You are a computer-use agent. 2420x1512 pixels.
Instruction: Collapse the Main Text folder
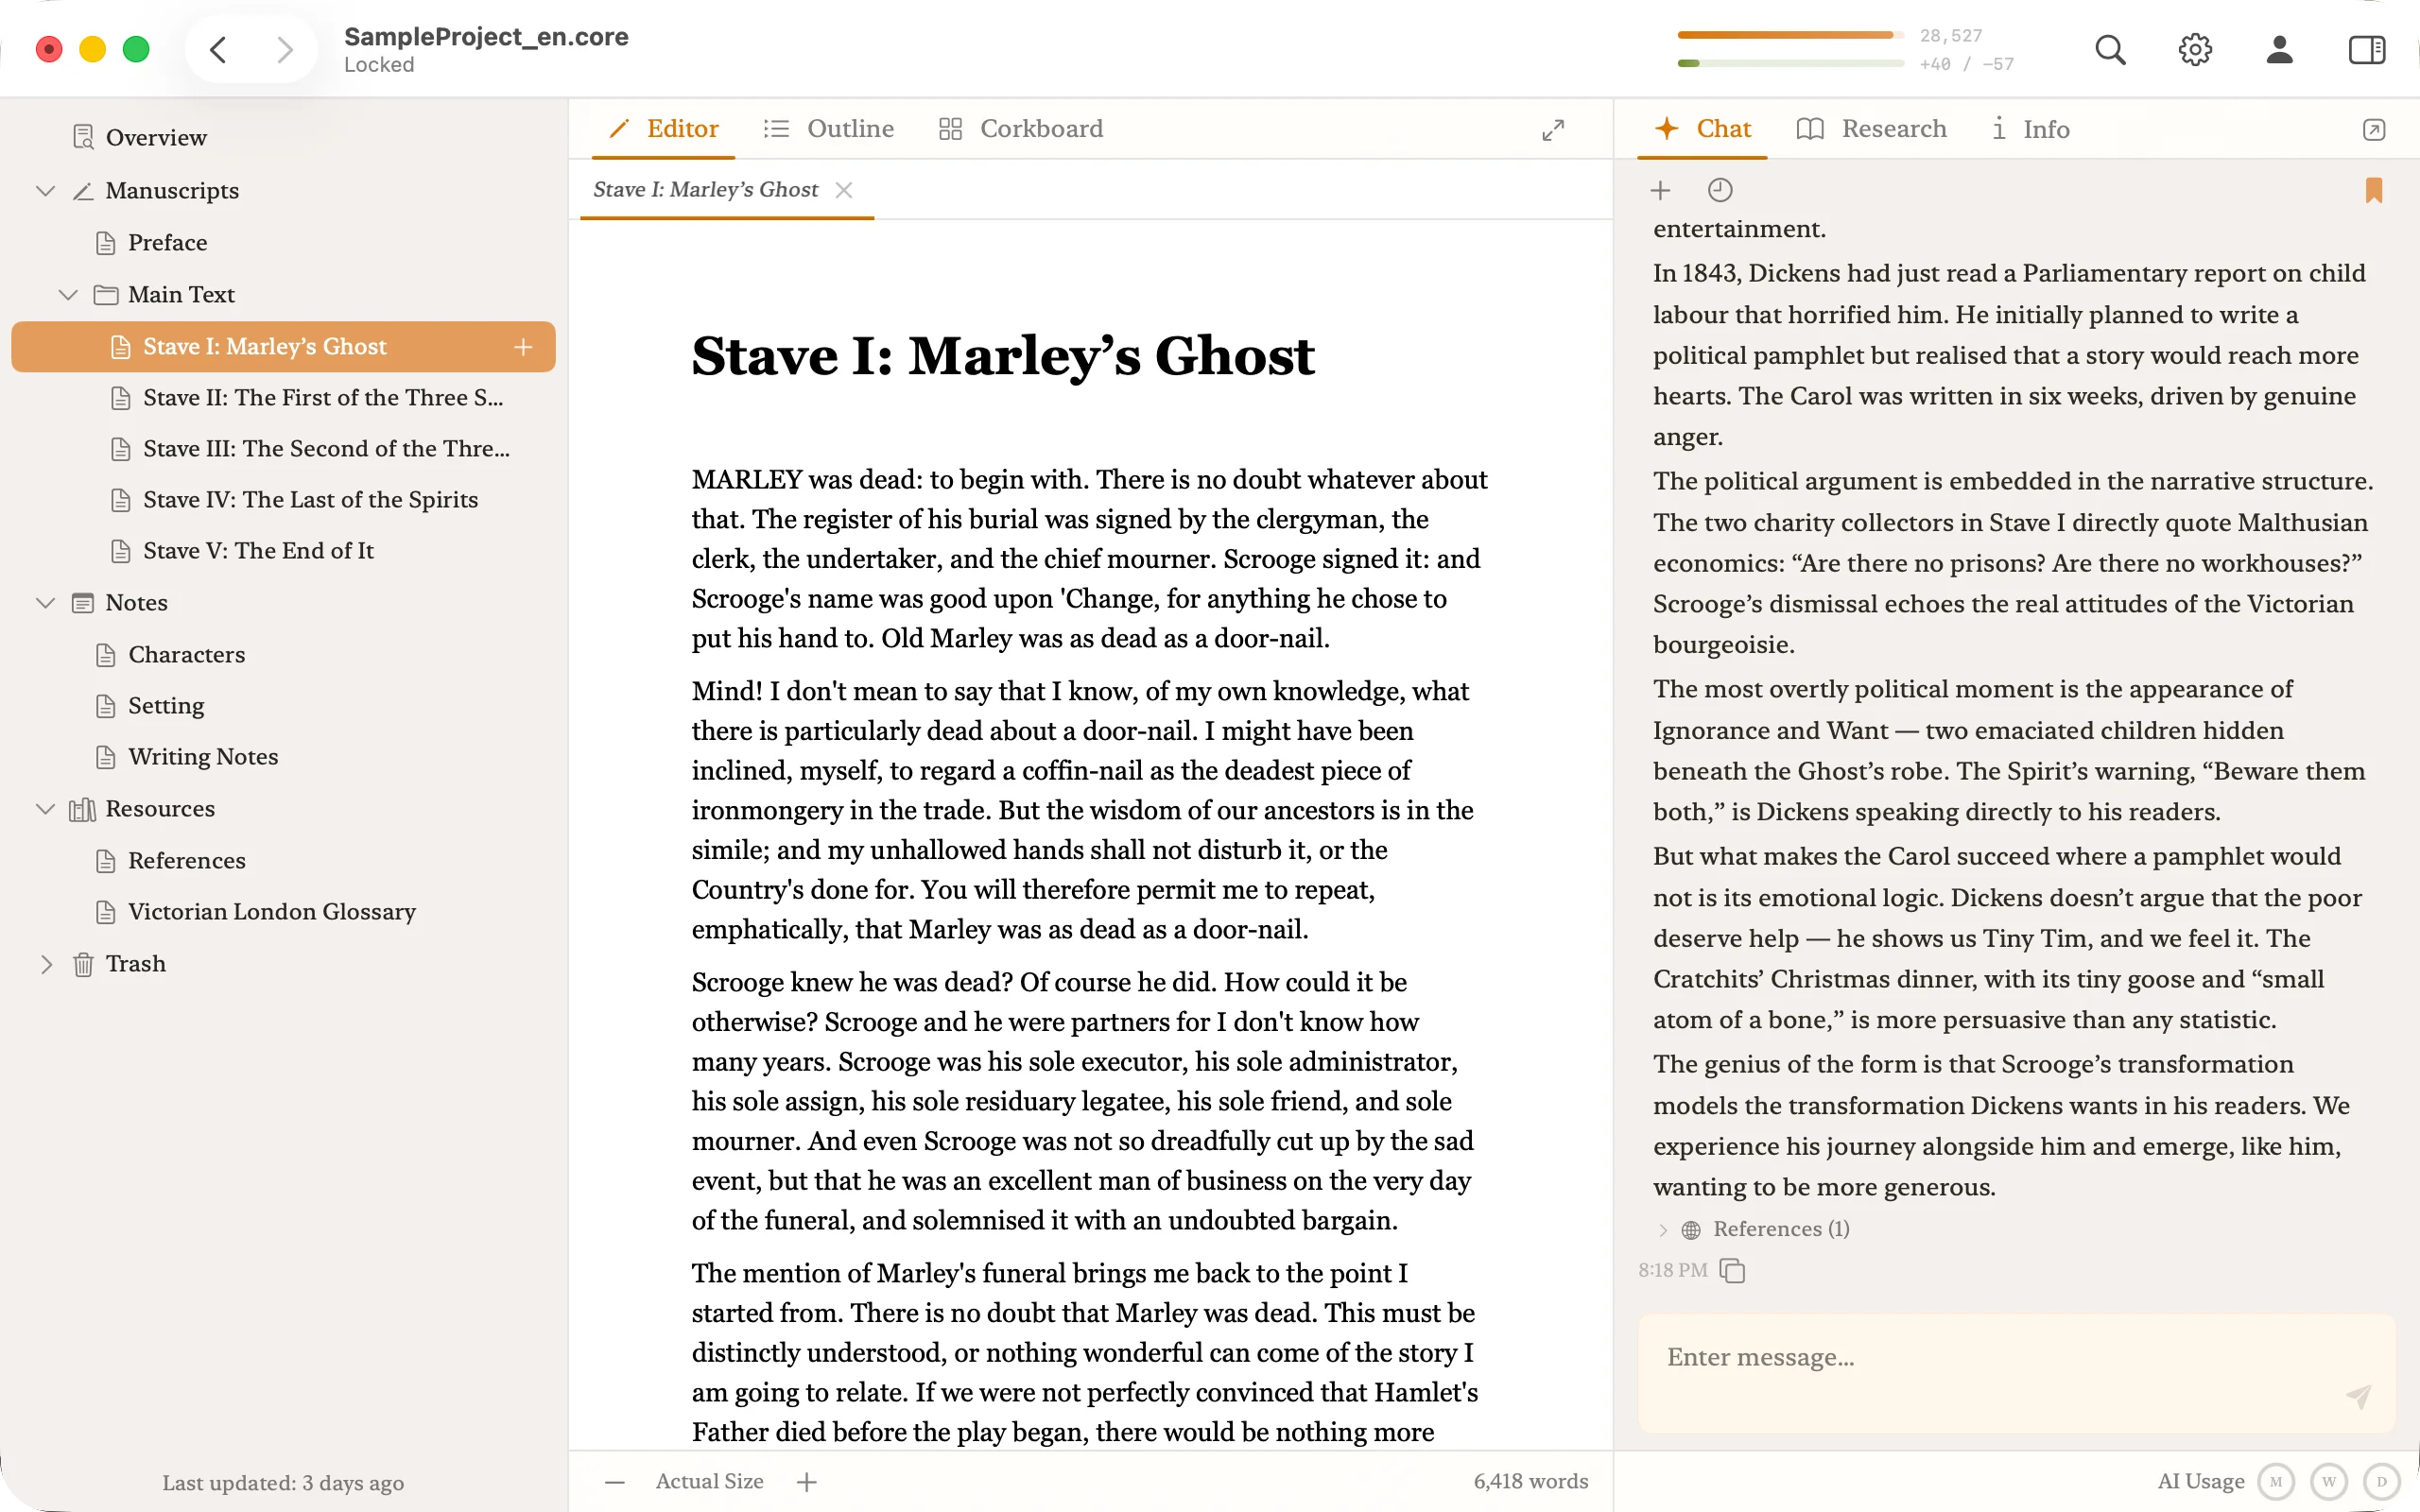point(68,294)
